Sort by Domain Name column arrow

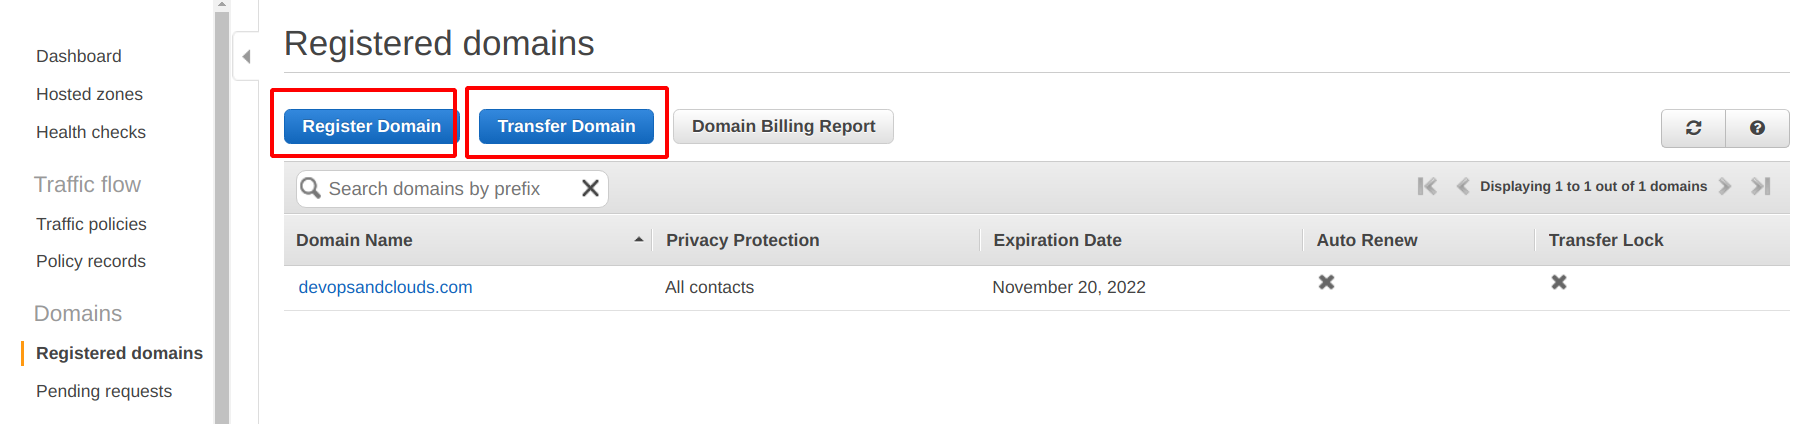pyautogui.click(x=638, y=240)
